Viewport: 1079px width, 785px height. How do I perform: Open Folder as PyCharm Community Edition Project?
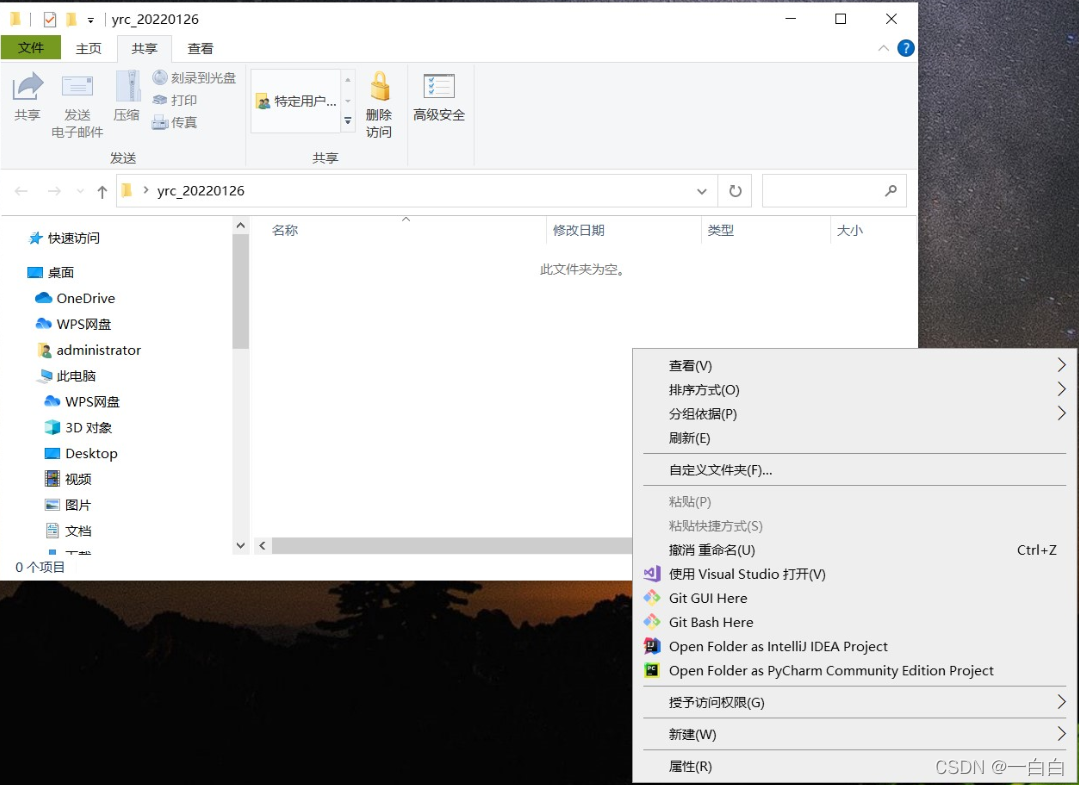830,670
